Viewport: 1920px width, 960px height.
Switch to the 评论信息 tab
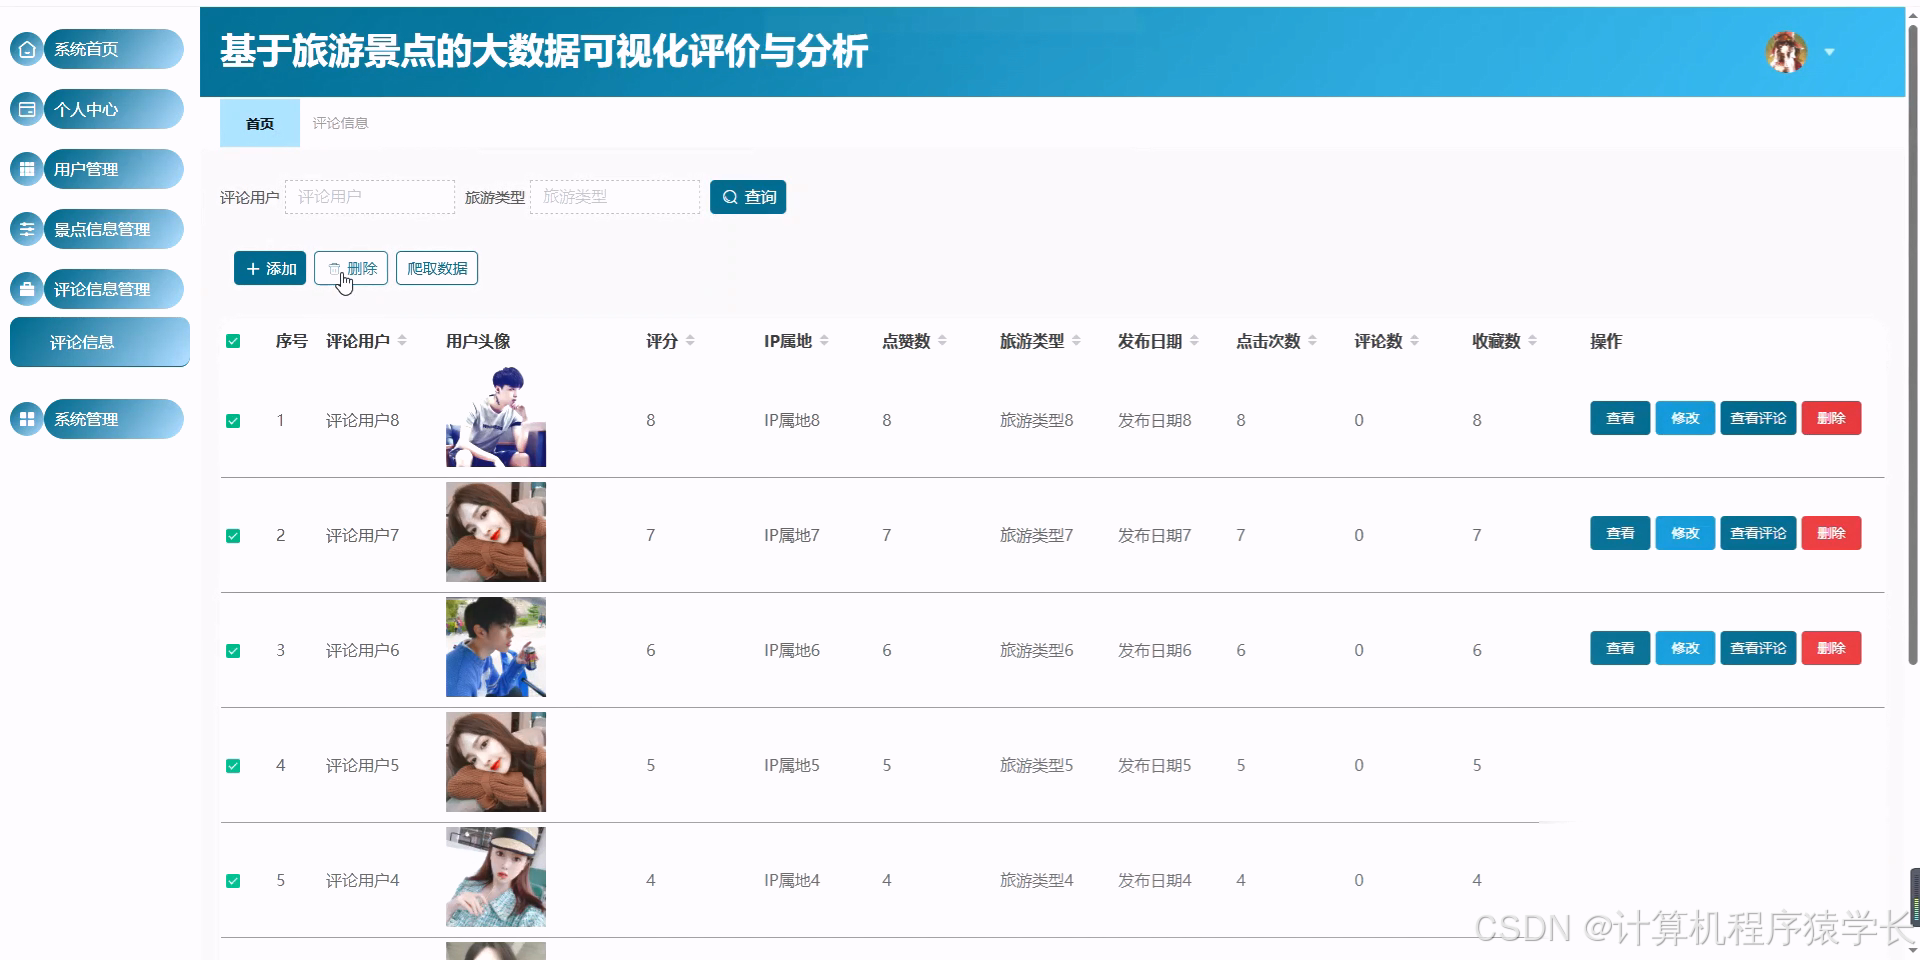(x=341, y=122)
